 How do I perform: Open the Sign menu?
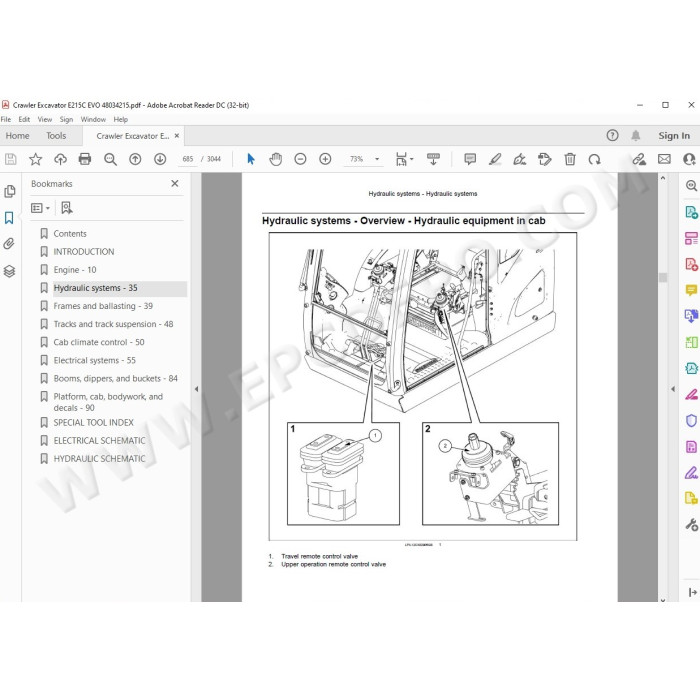(66, 119)
